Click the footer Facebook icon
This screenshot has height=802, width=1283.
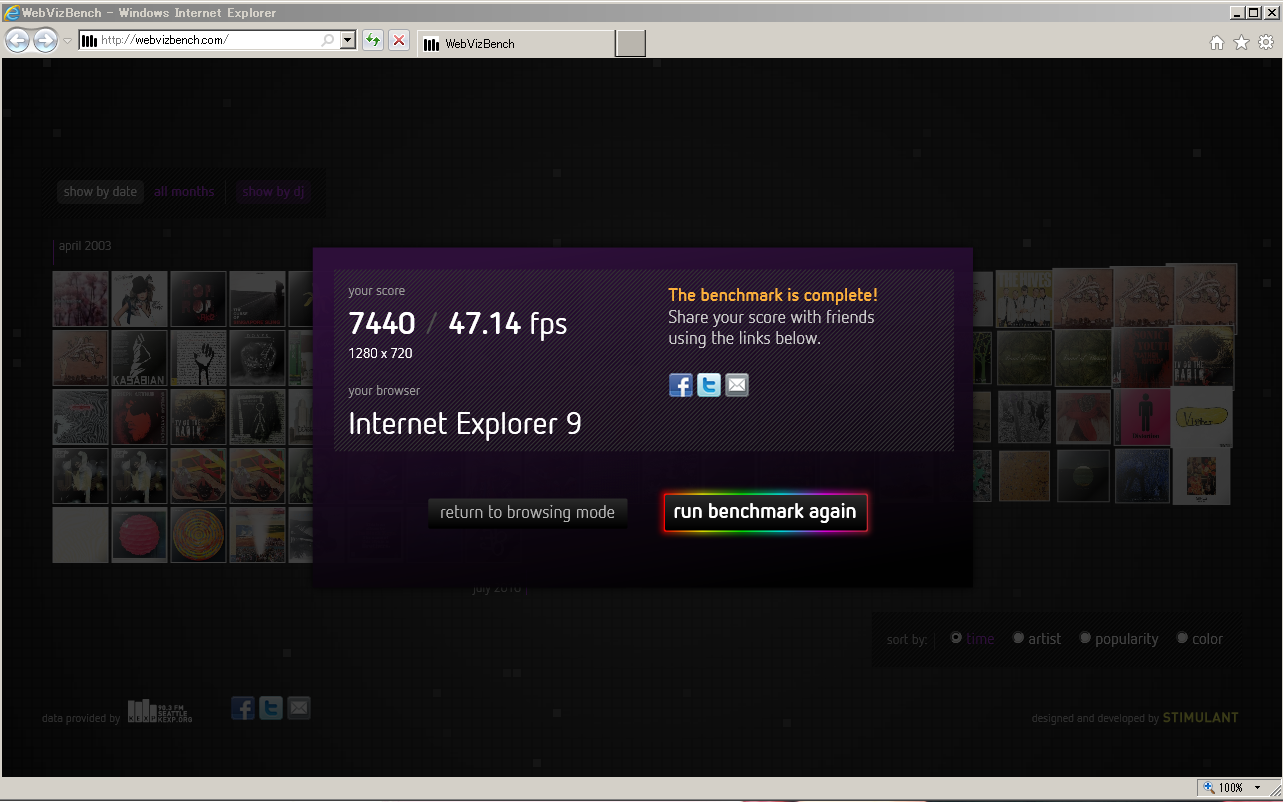[x=243, y=708]
